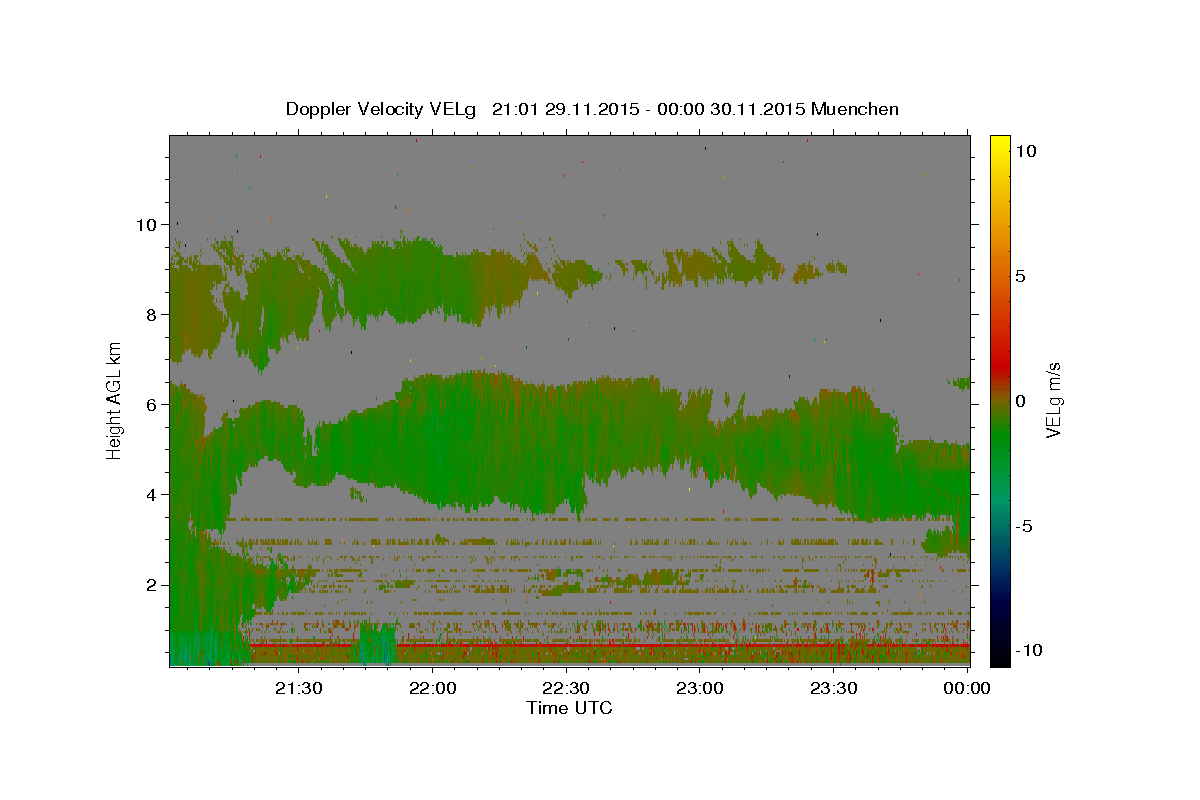This screenshot has width=1200, height=800.
Task: Click the colorbar tick label '-10'
Action: click(x=1029, y=650)
